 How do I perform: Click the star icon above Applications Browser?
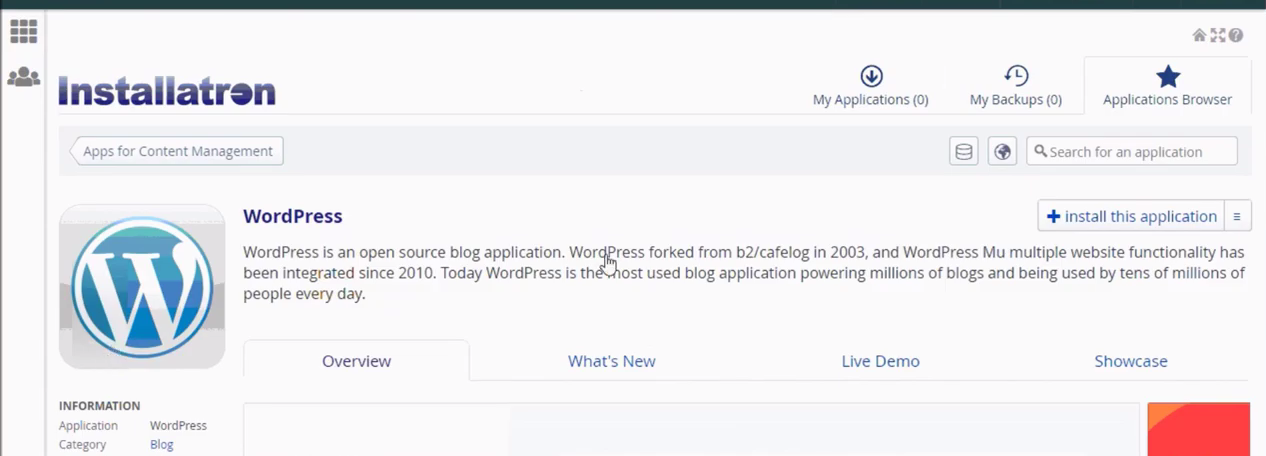[x=1168, y=76]
